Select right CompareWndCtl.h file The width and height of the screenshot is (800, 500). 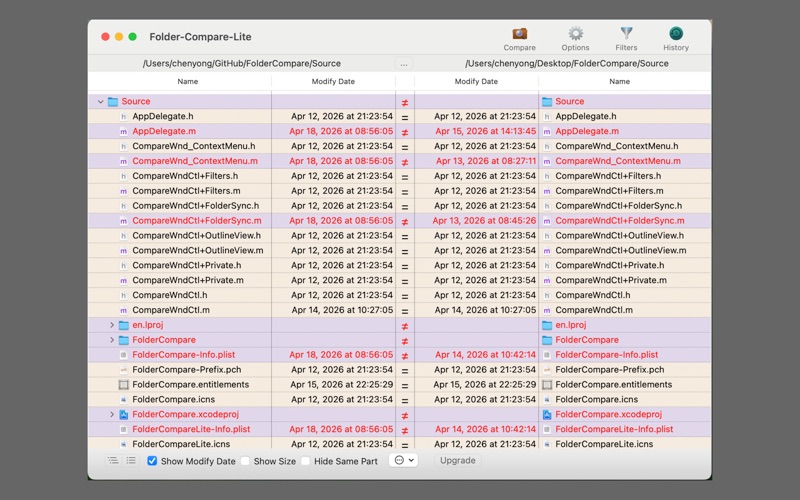(x=593, y=295)
